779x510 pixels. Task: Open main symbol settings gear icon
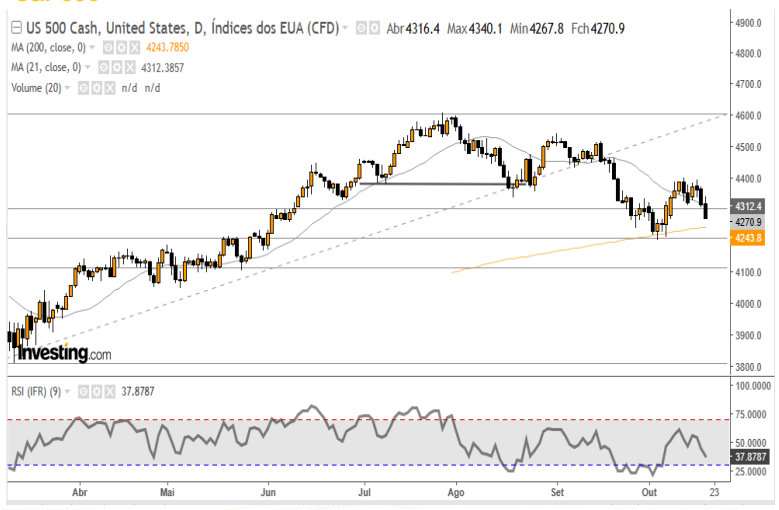click(373, 27)
